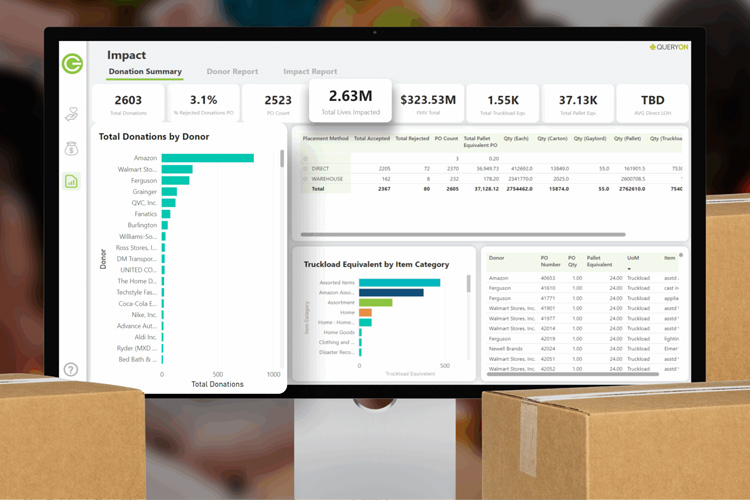Select the 37.13K Total Pallet card
The width and height of the screenshot is (750, 500).
click(578, 103)
